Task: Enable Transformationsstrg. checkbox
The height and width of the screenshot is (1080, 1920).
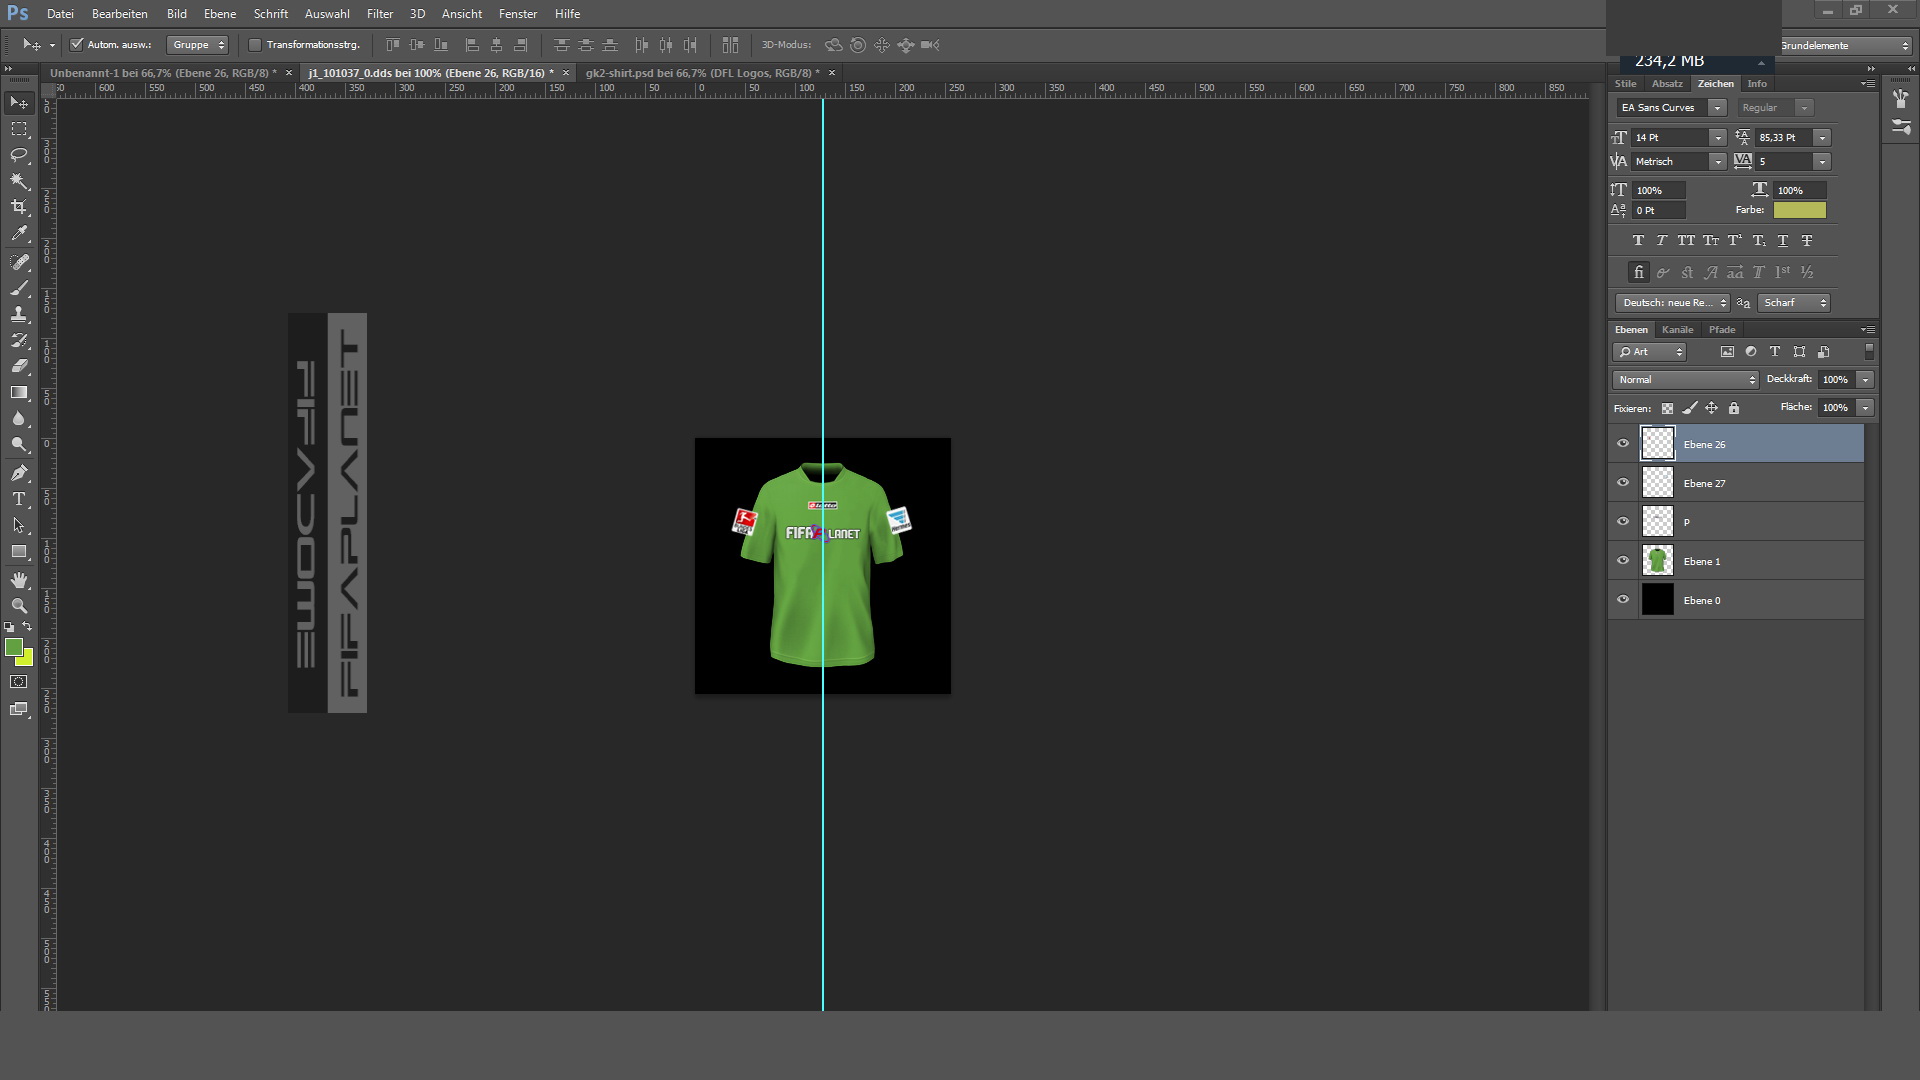Action: 255,45
